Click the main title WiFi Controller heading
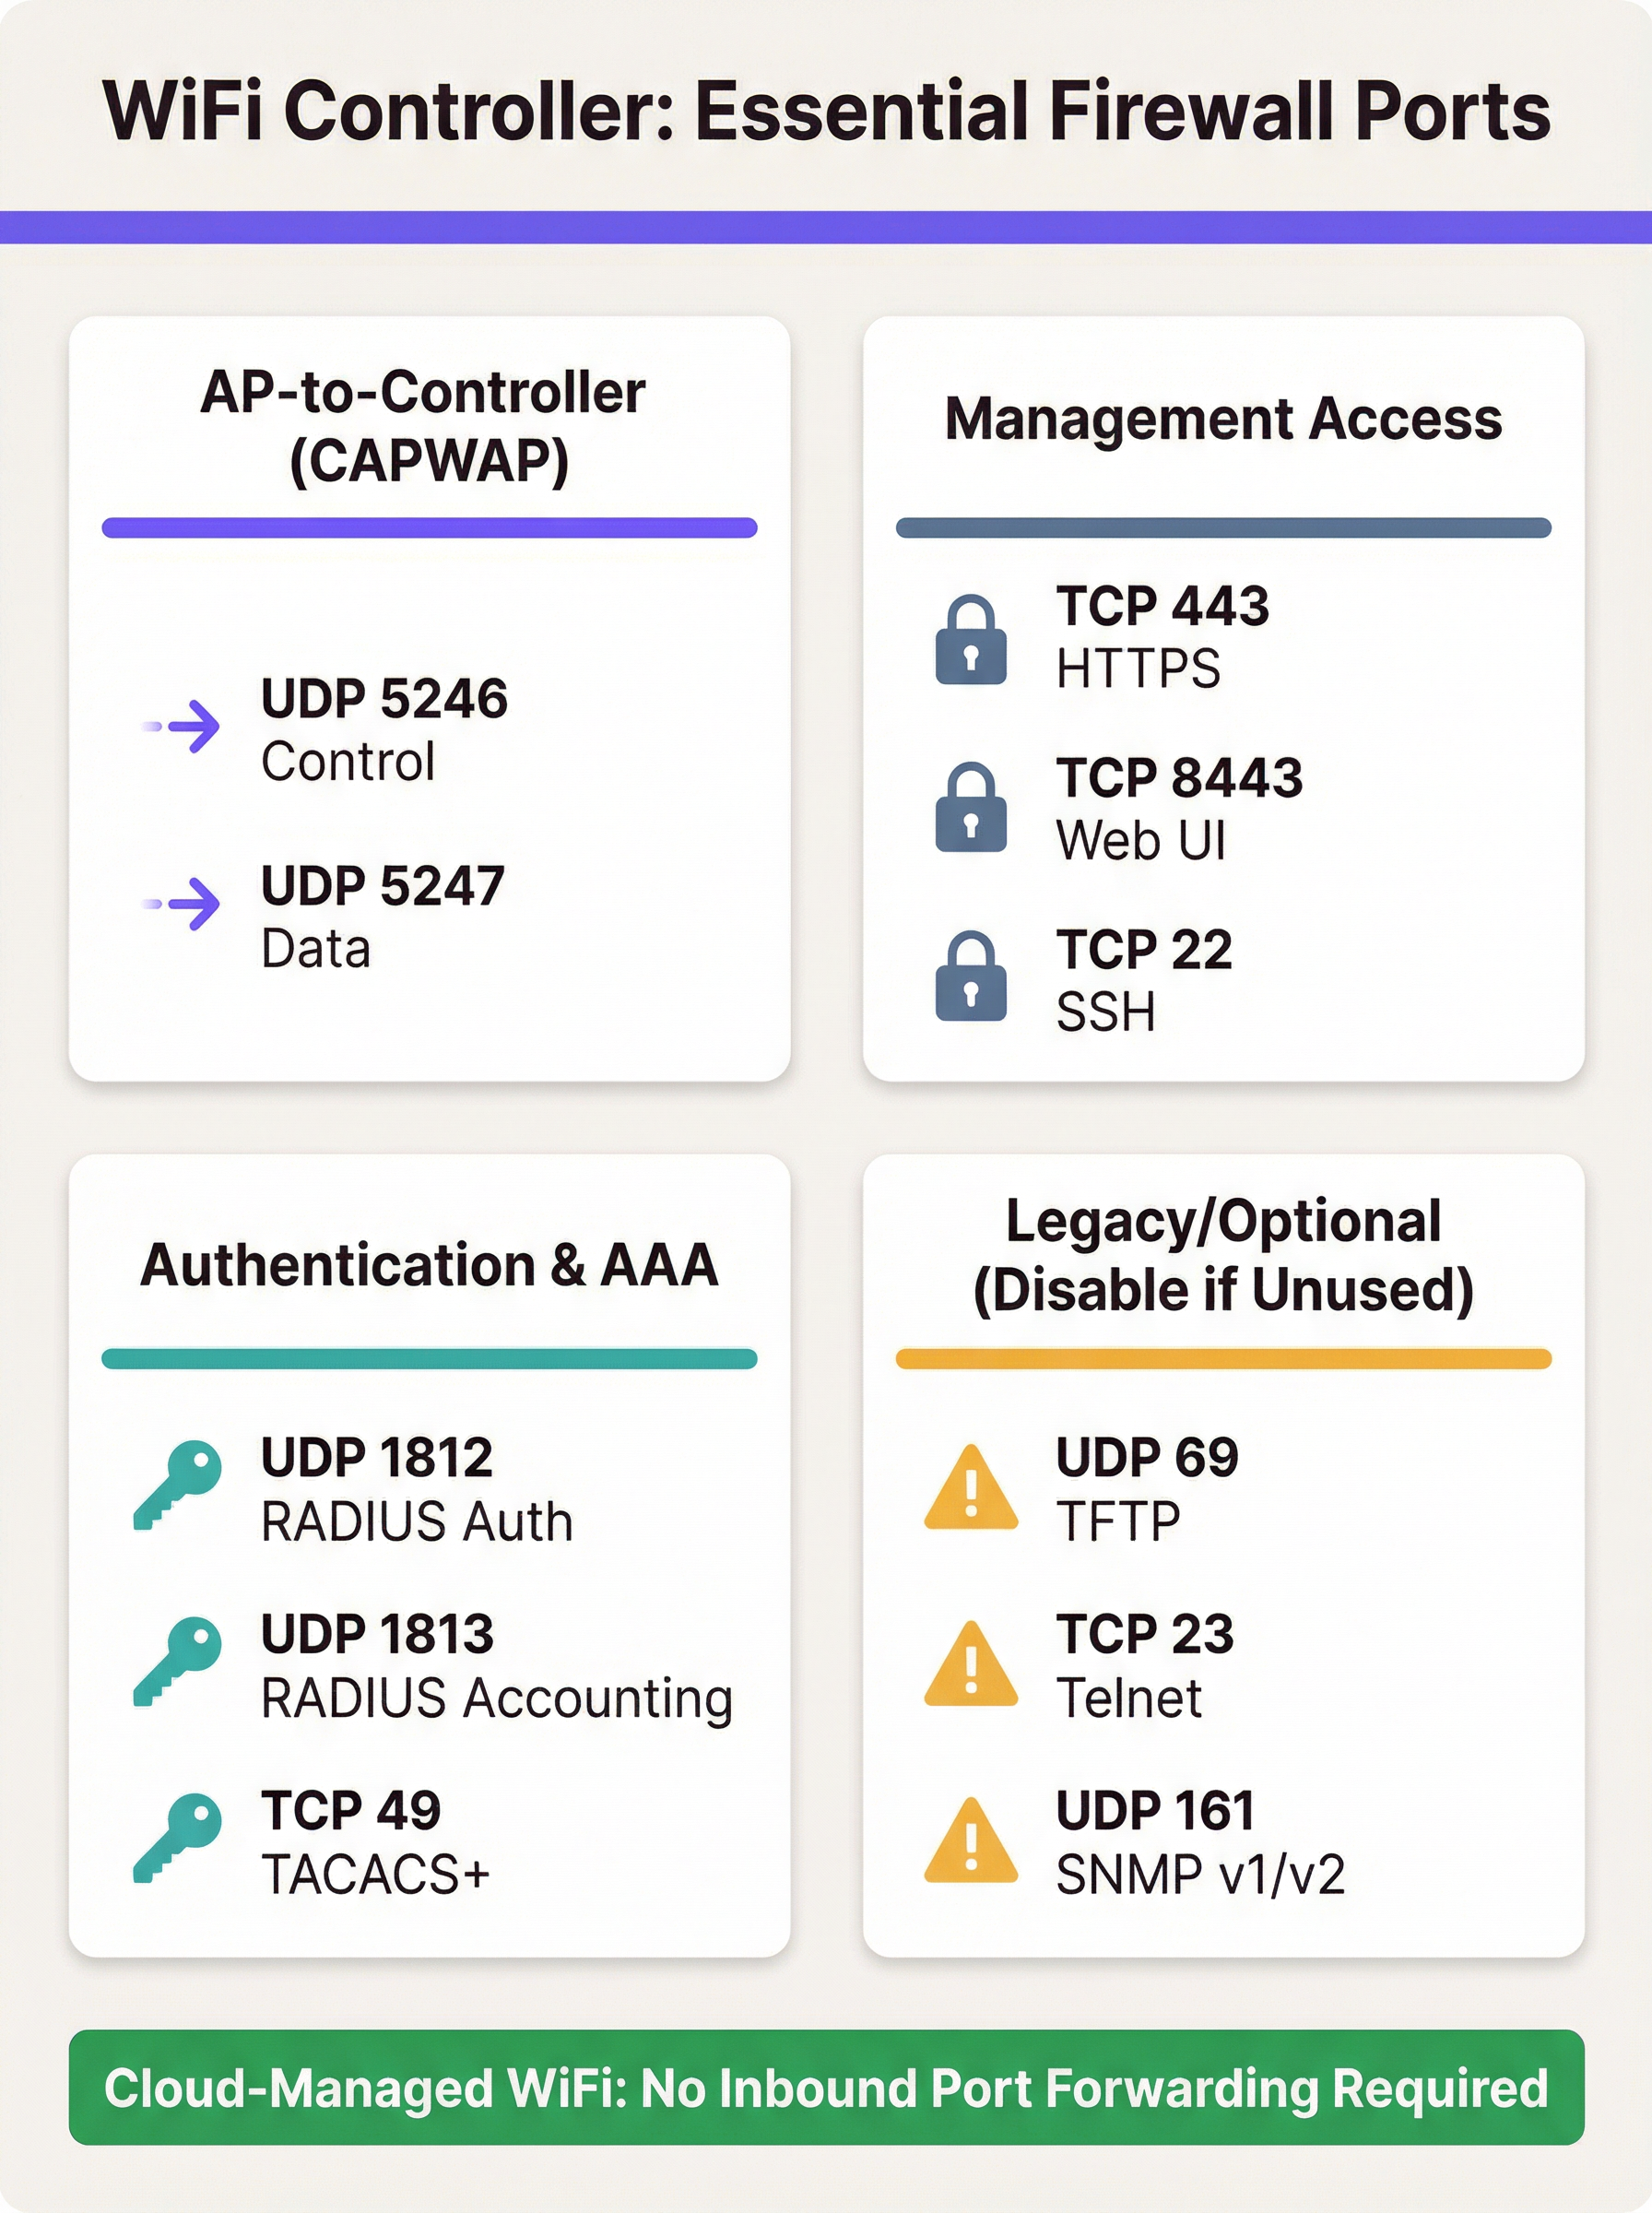Image resolution: width=1652 pixels, height=2213 pixels. pyautogui.click(x=826, y=110)
